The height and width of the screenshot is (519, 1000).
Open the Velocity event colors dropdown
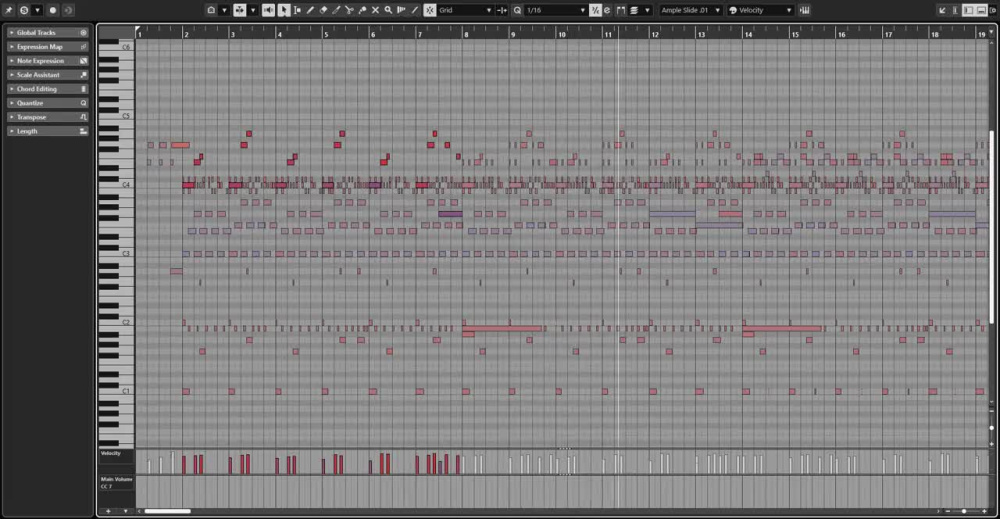(760, 10)
